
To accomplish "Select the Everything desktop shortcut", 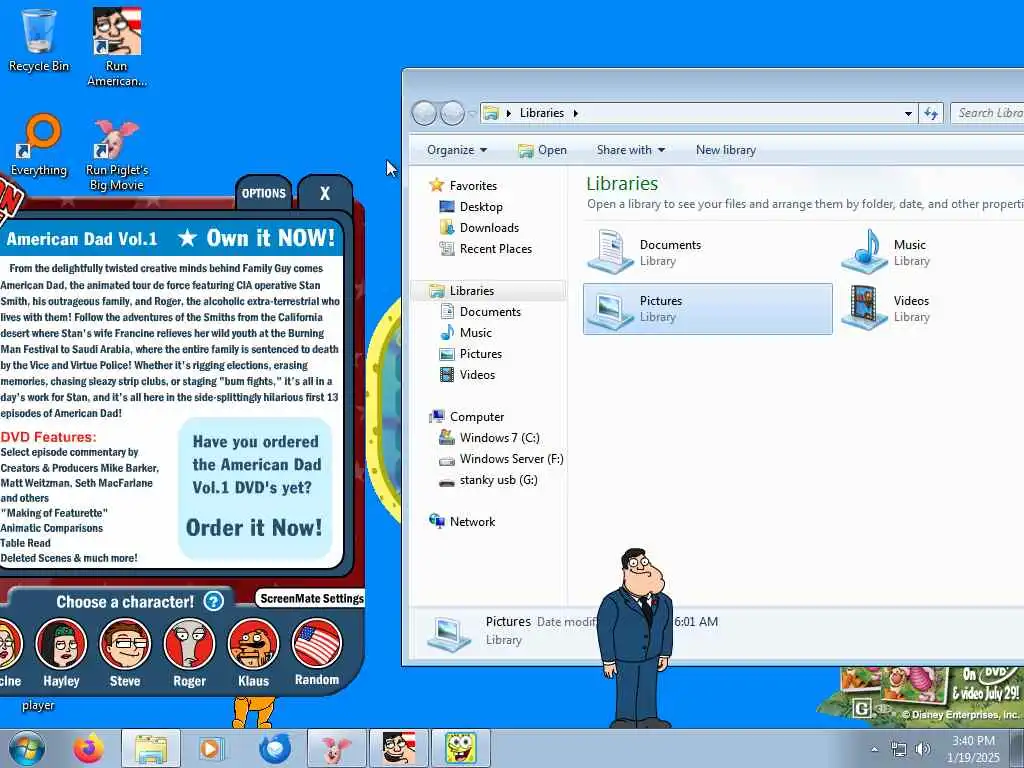I will (39, 145).
